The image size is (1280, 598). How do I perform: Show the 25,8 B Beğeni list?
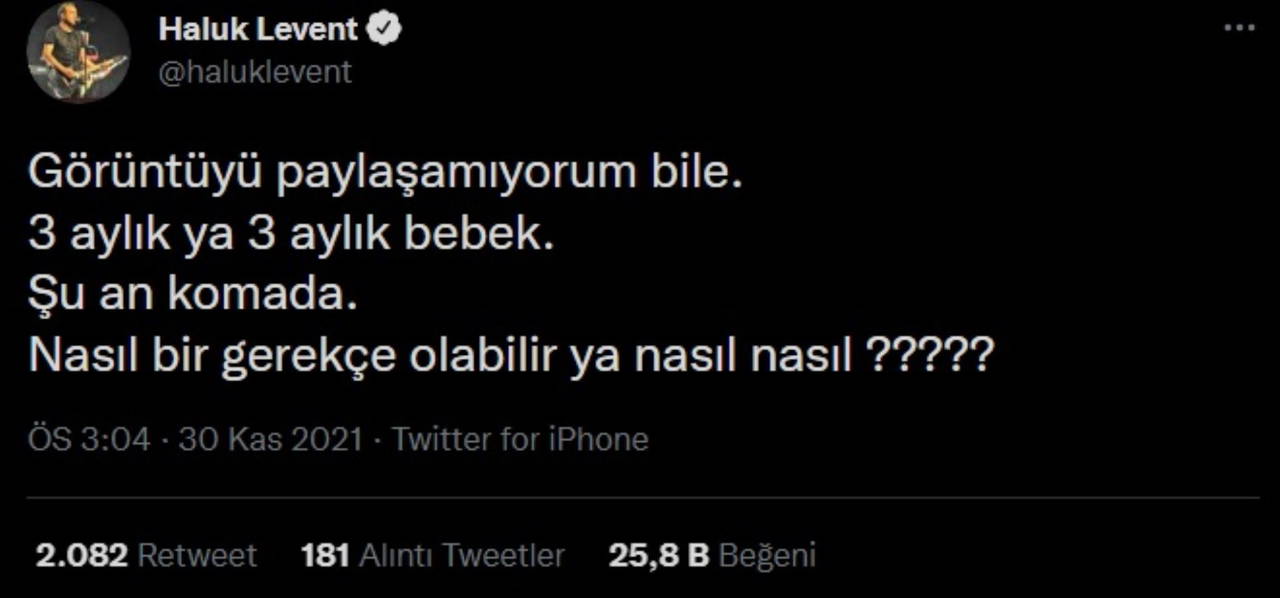[x=711, y=555]
